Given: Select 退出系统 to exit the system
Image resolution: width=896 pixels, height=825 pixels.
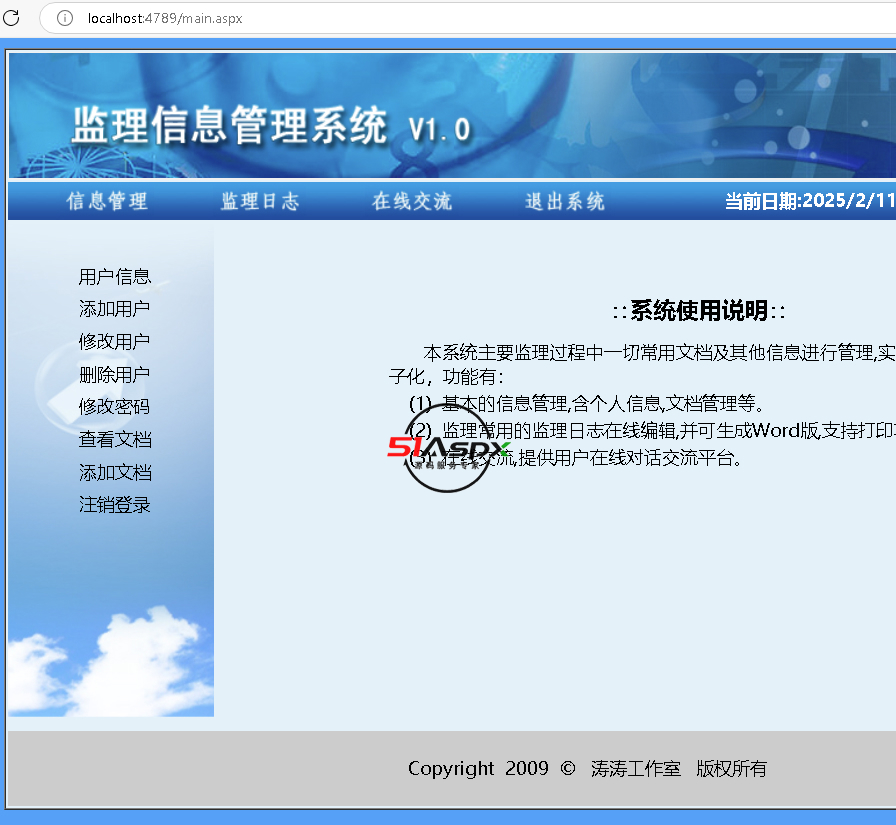Looking at the screenshot, I should (x=565, y=201).
